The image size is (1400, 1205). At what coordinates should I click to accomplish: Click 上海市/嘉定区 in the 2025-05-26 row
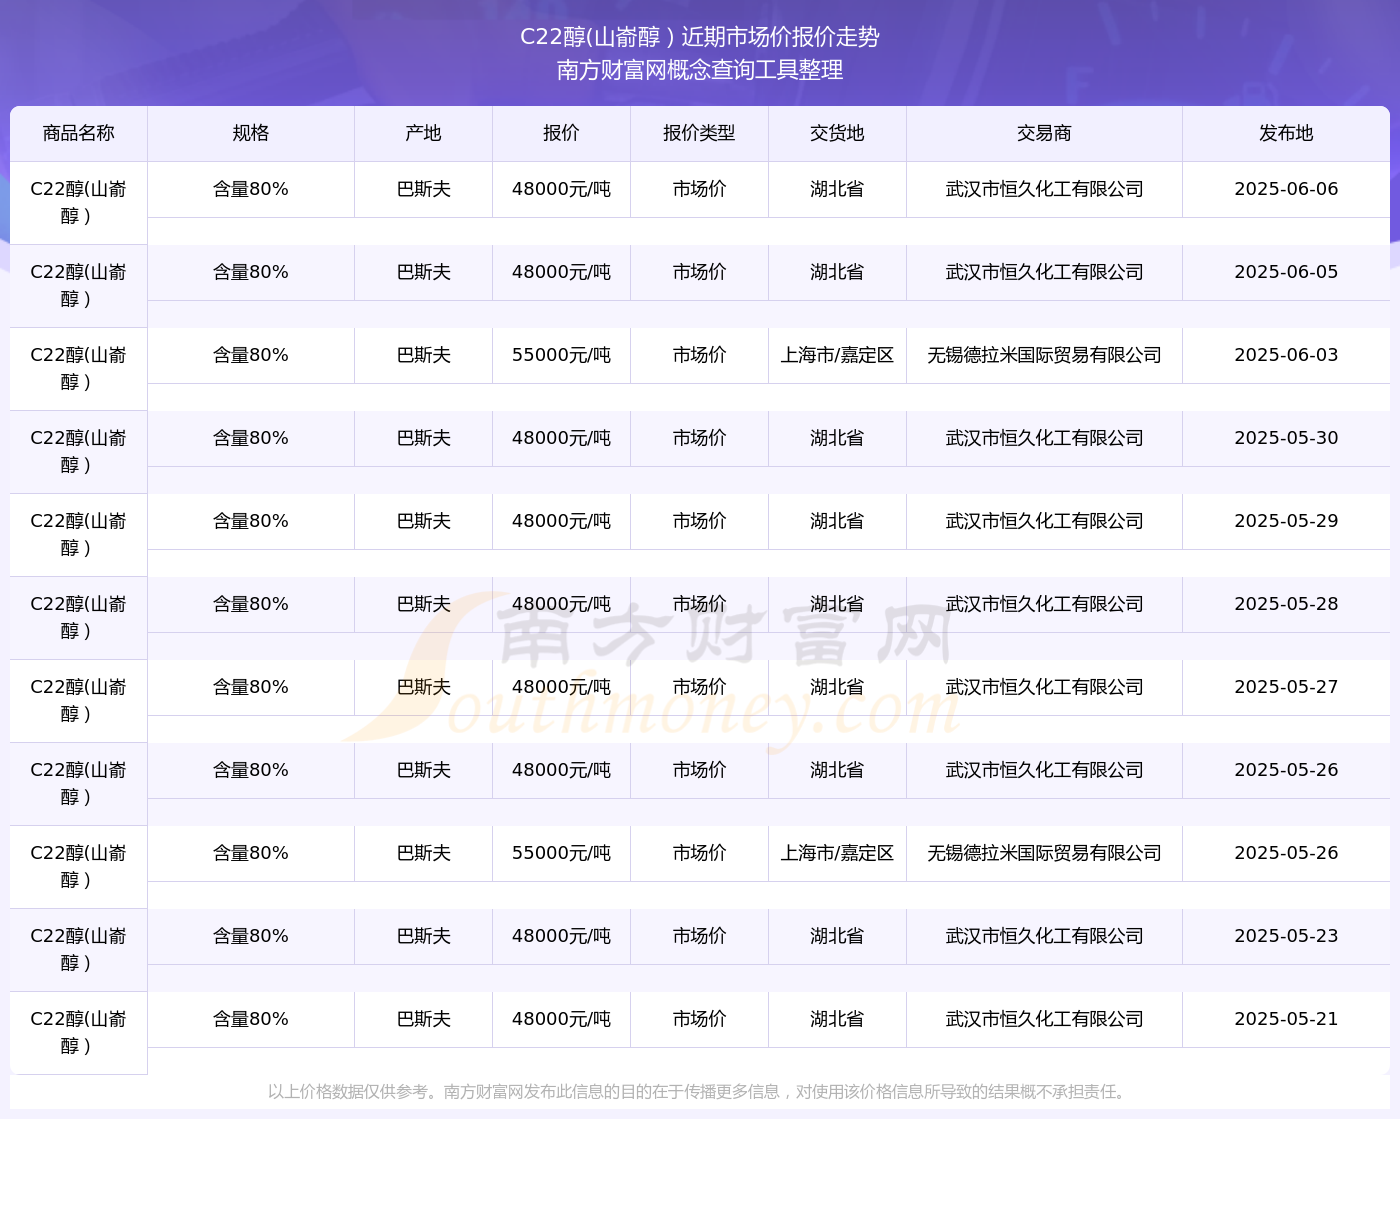pos(837,853)
